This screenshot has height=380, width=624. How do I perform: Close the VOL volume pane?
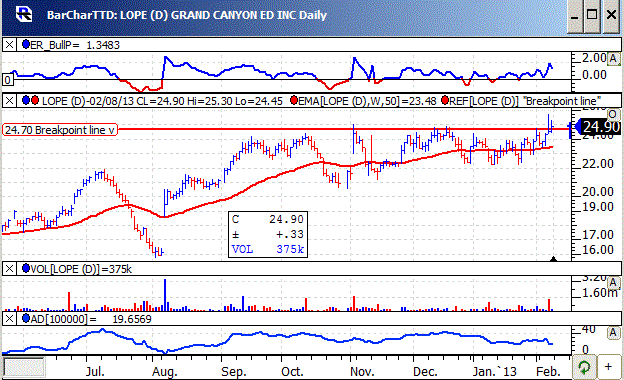click(x=9, y=269)
